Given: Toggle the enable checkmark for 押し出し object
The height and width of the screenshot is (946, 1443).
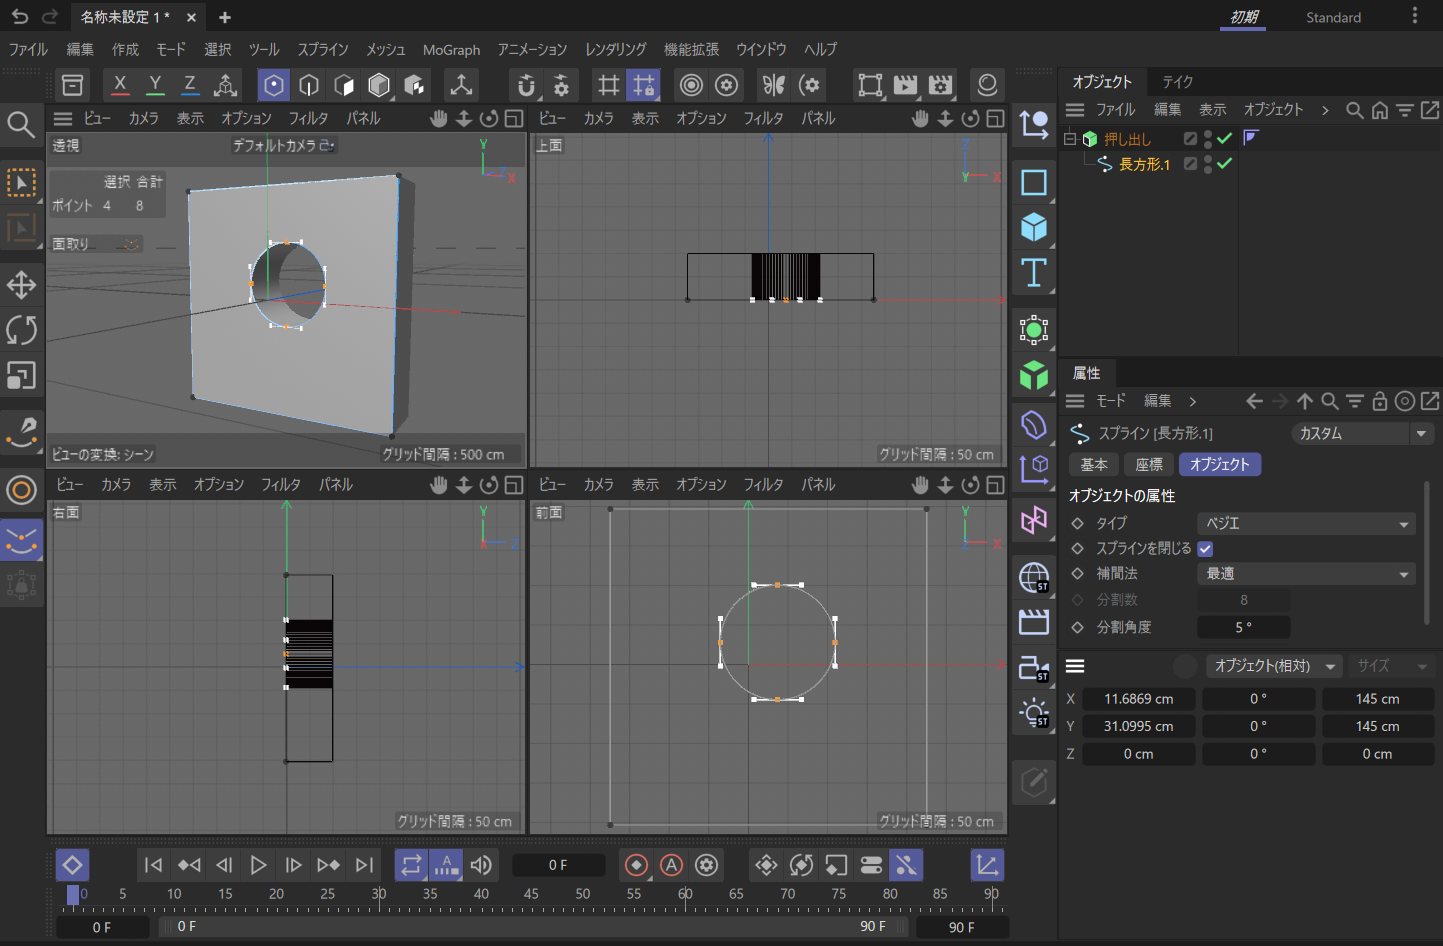Looking at the screenshot, I should [1224, 139].
